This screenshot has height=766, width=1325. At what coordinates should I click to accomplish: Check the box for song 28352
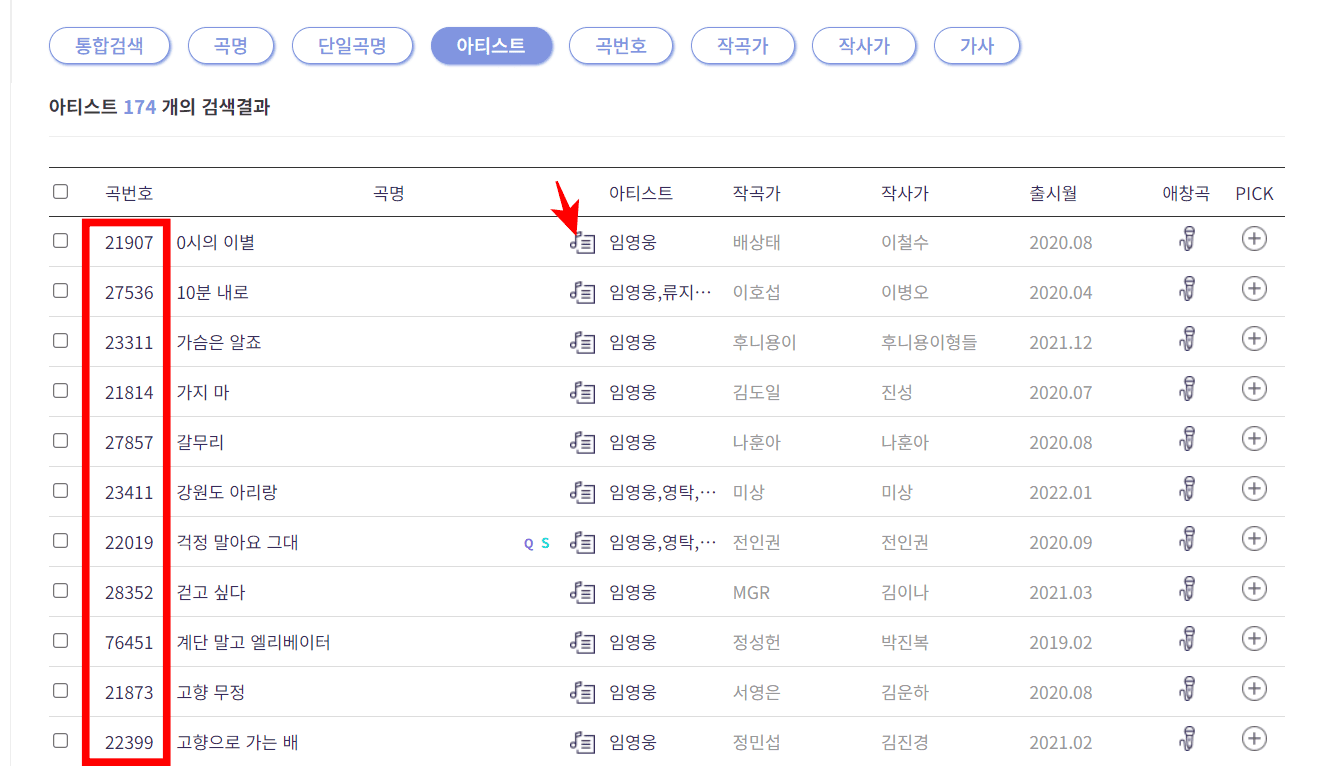point(61,591)
